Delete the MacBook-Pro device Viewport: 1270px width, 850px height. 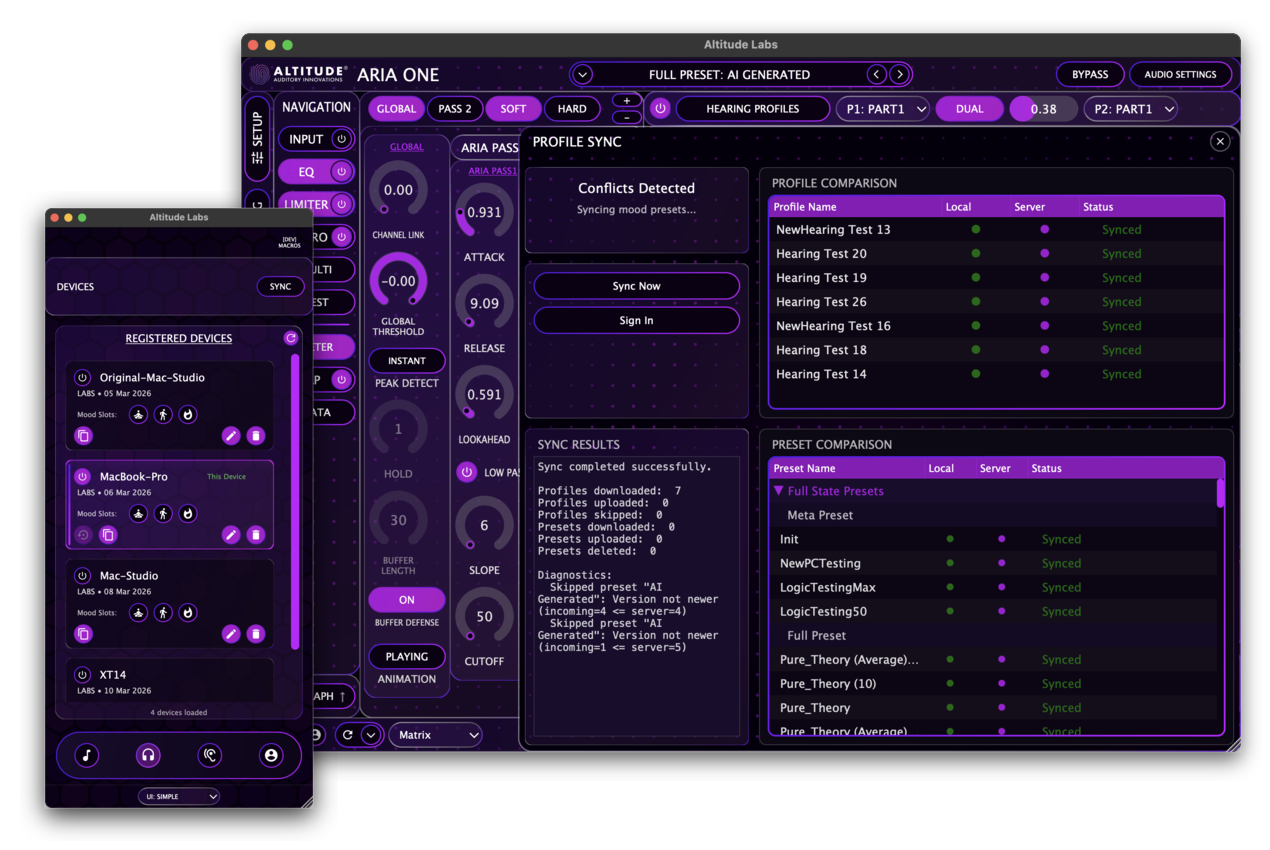click(256, 535)
